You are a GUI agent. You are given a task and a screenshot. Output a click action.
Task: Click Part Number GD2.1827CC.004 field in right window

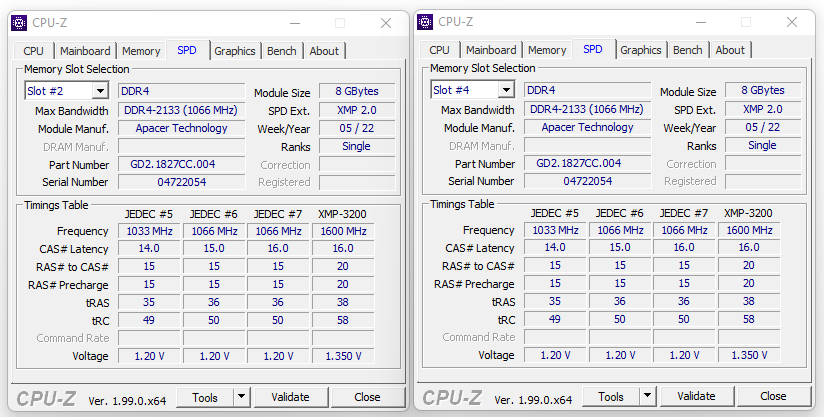[588, 163]
